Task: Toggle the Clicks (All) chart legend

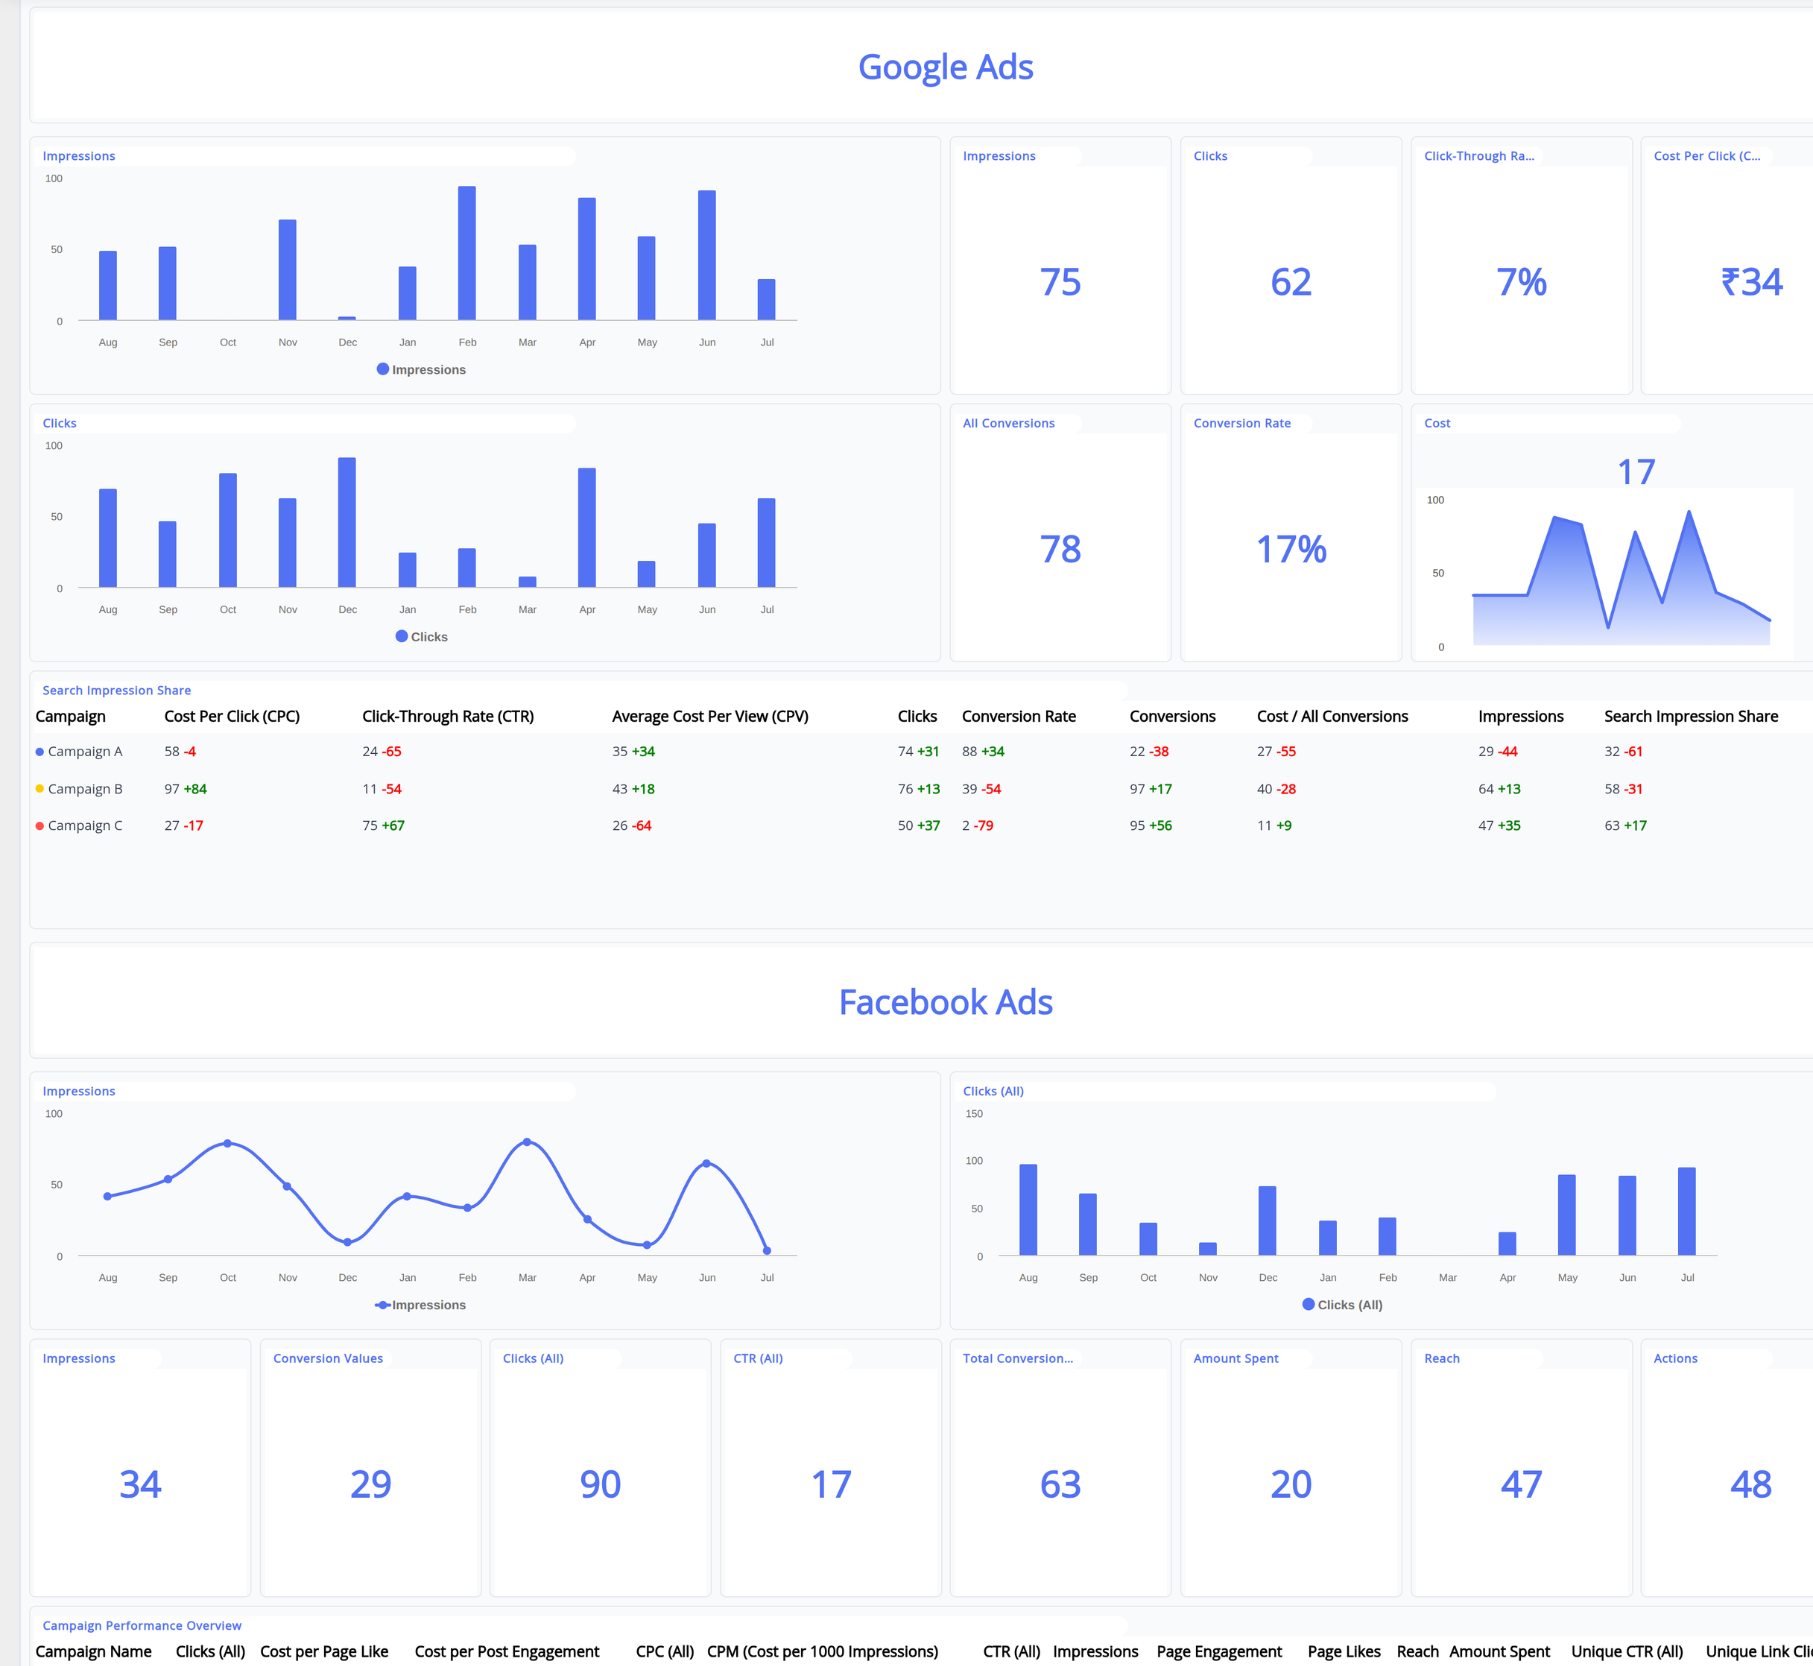Action: pyautogui.click(x=1342, y=1305)
